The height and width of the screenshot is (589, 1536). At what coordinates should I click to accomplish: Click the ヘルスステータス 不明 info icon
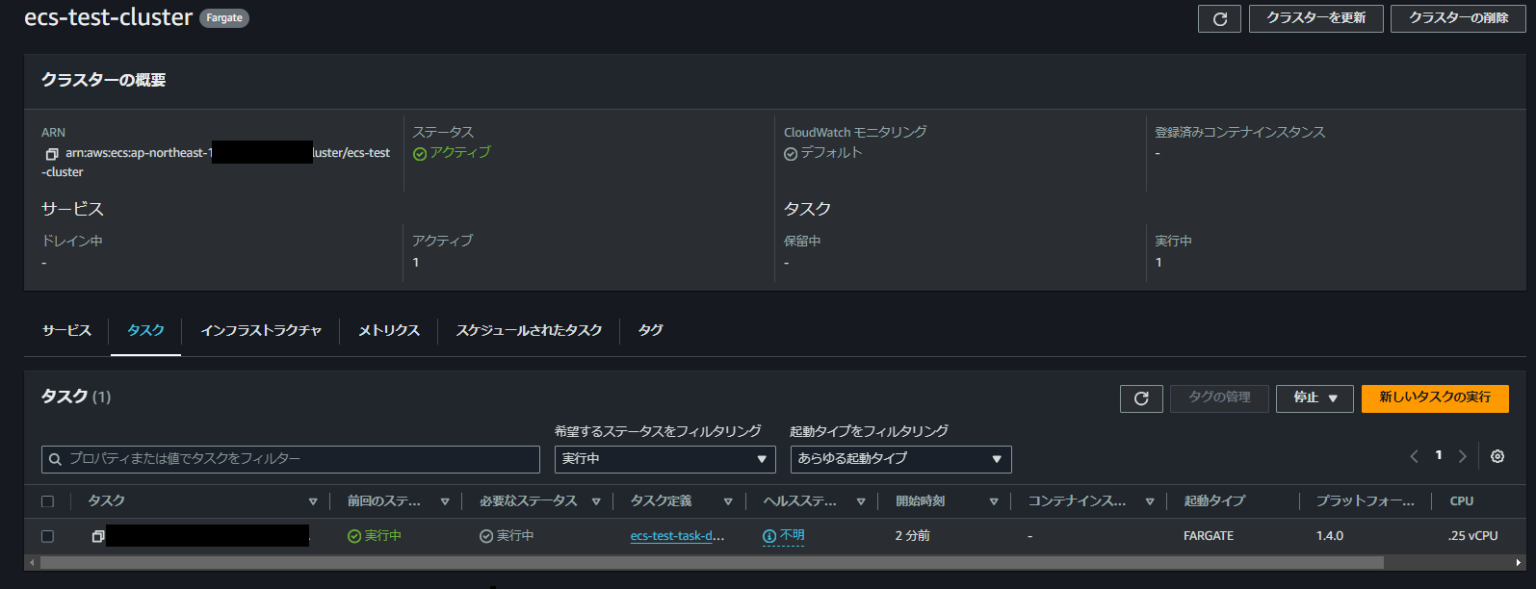767,535
